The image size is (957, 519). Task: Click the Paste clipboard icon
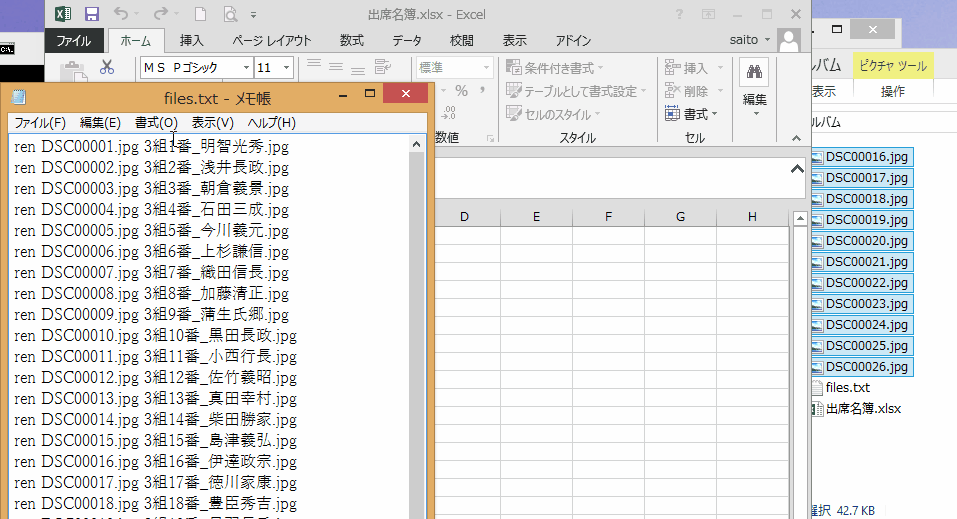74,71
